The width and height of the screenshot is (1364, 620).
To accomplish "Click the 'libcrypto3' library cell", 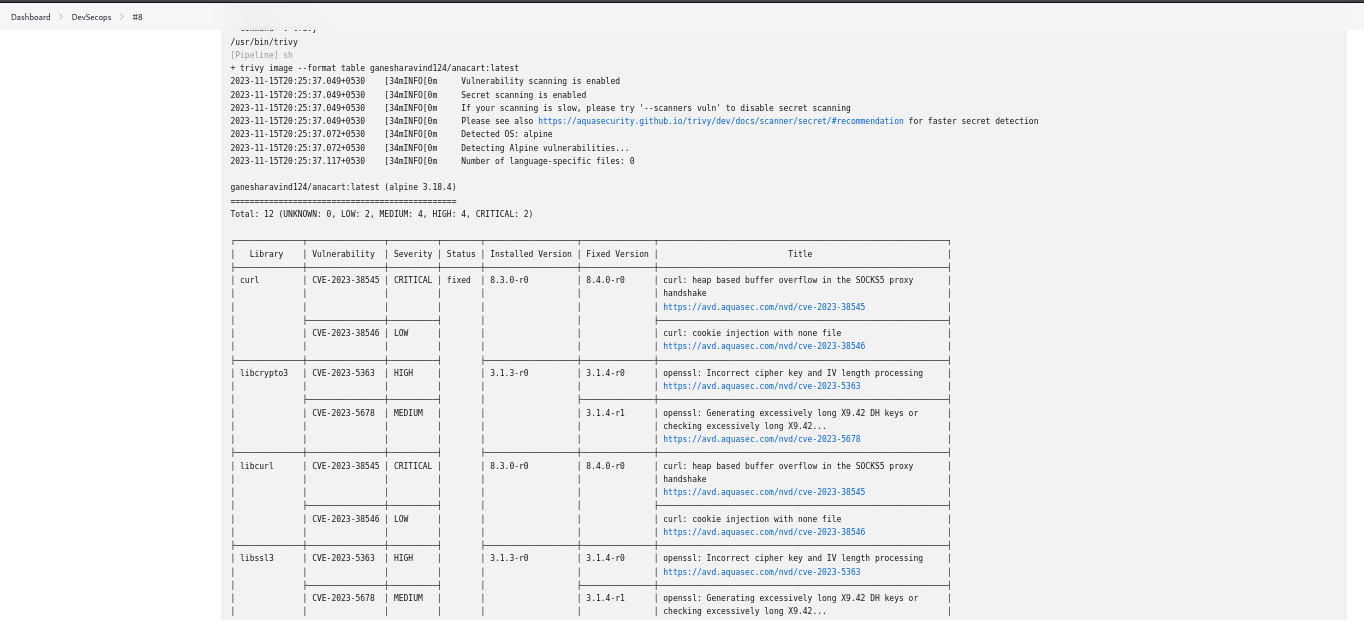I will pyautogui.click(x=264, y=373).
